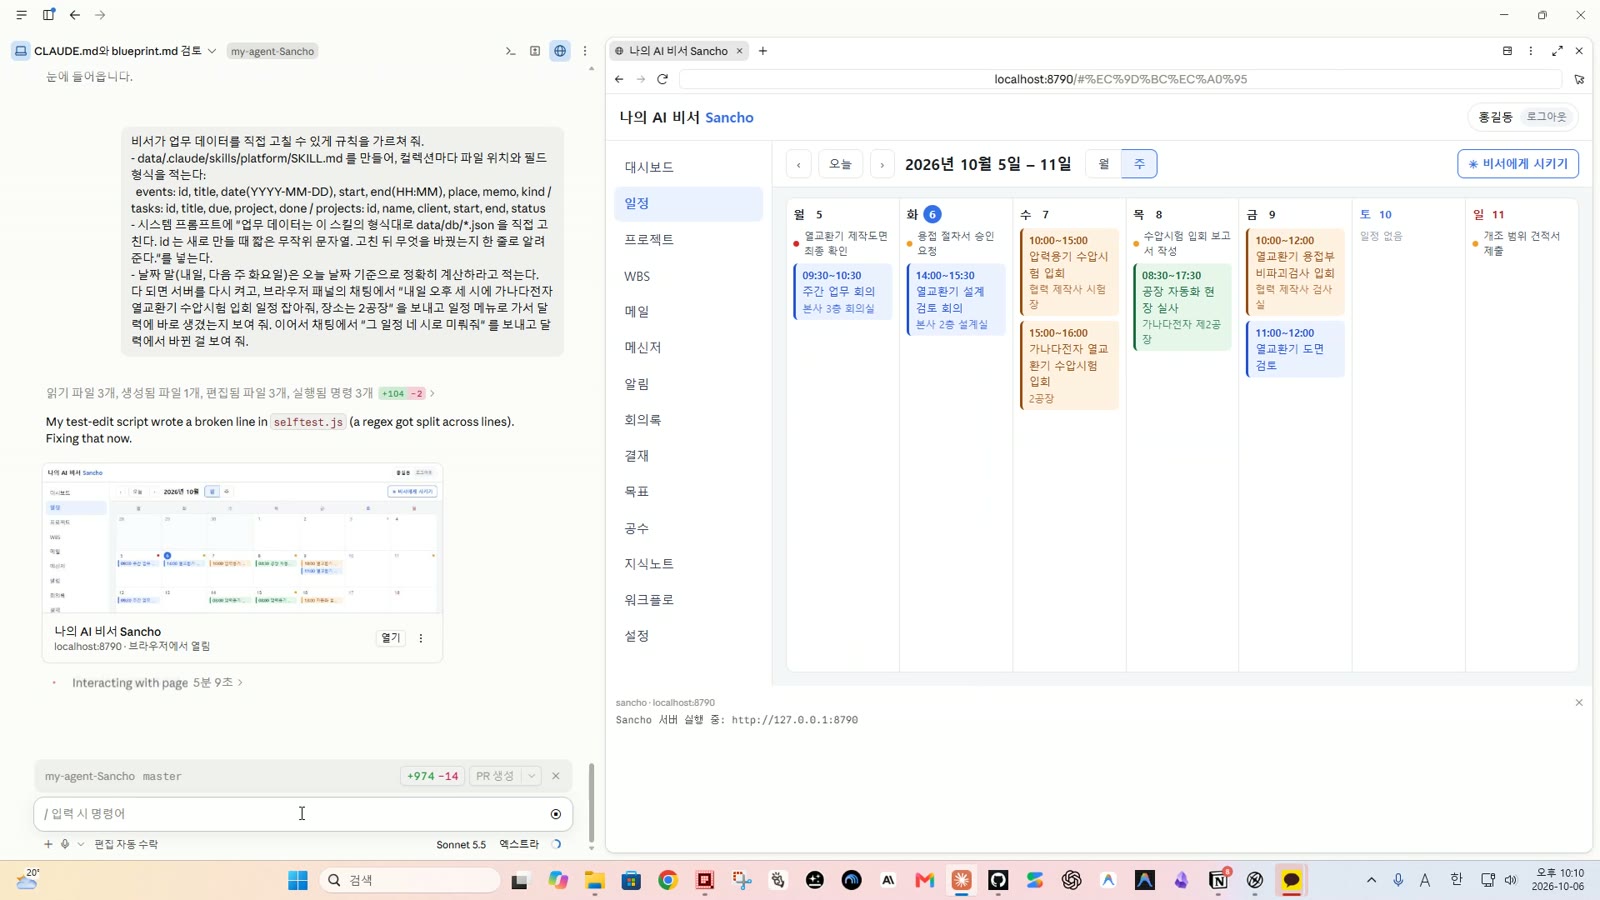1600x900 pixels.
Task: Go back with the chat panel's left arrow
Action: (75, 15)
